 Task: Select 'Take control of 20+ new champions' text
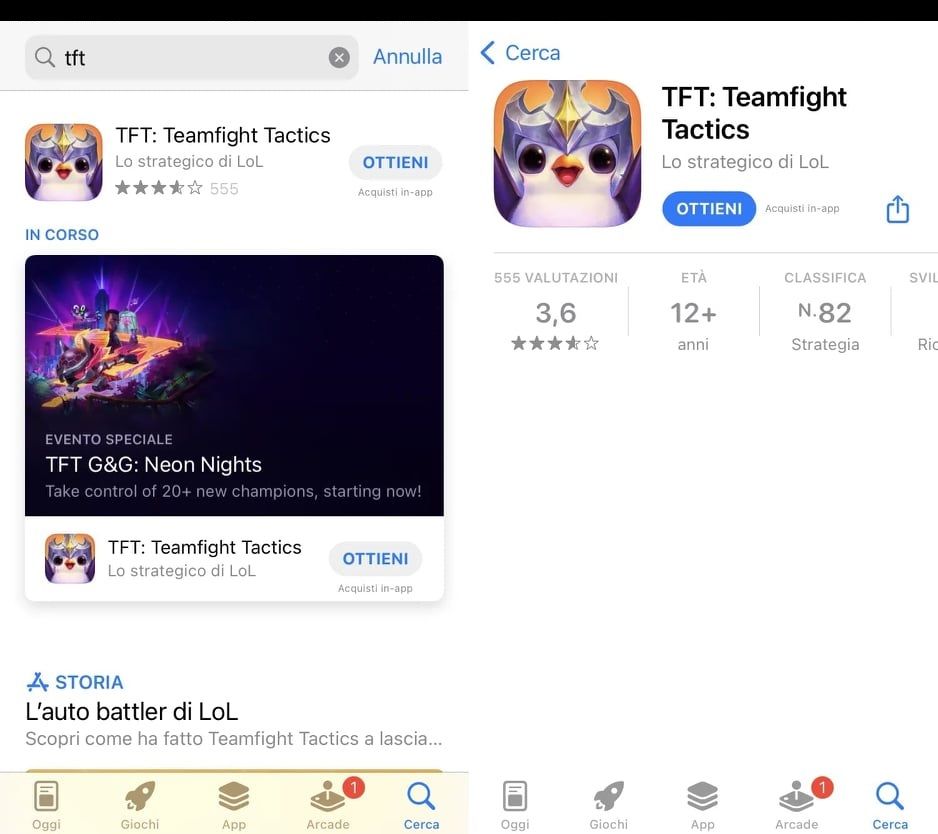233,491
